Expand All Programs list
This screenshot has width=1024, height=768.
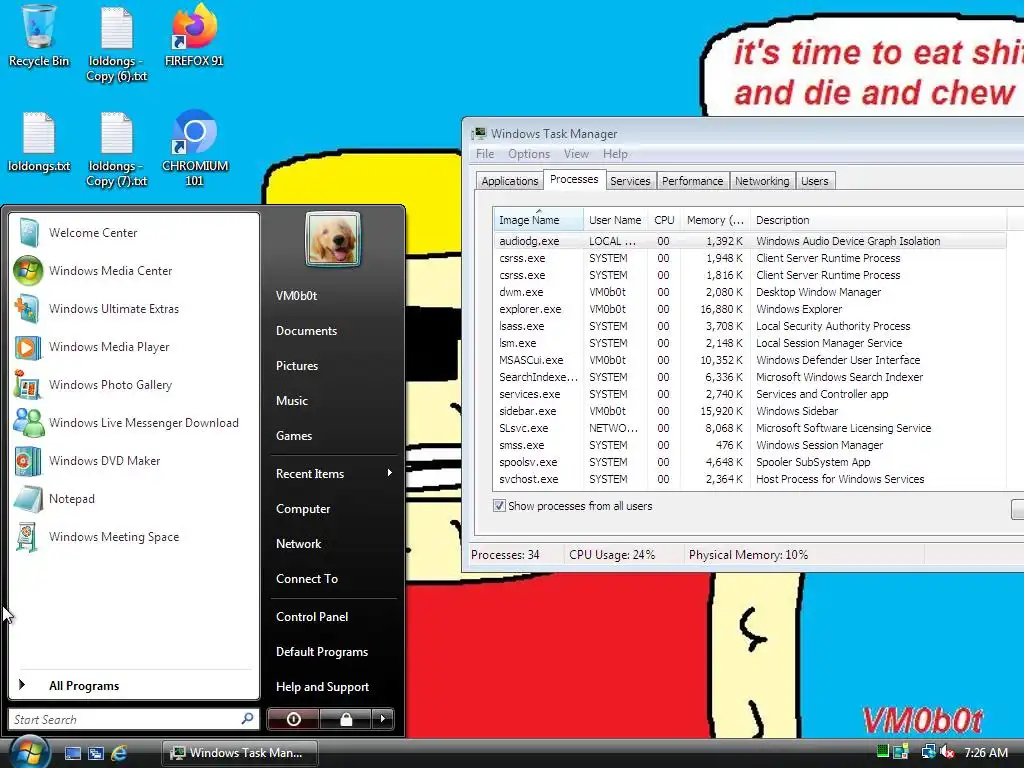point(135,685)
